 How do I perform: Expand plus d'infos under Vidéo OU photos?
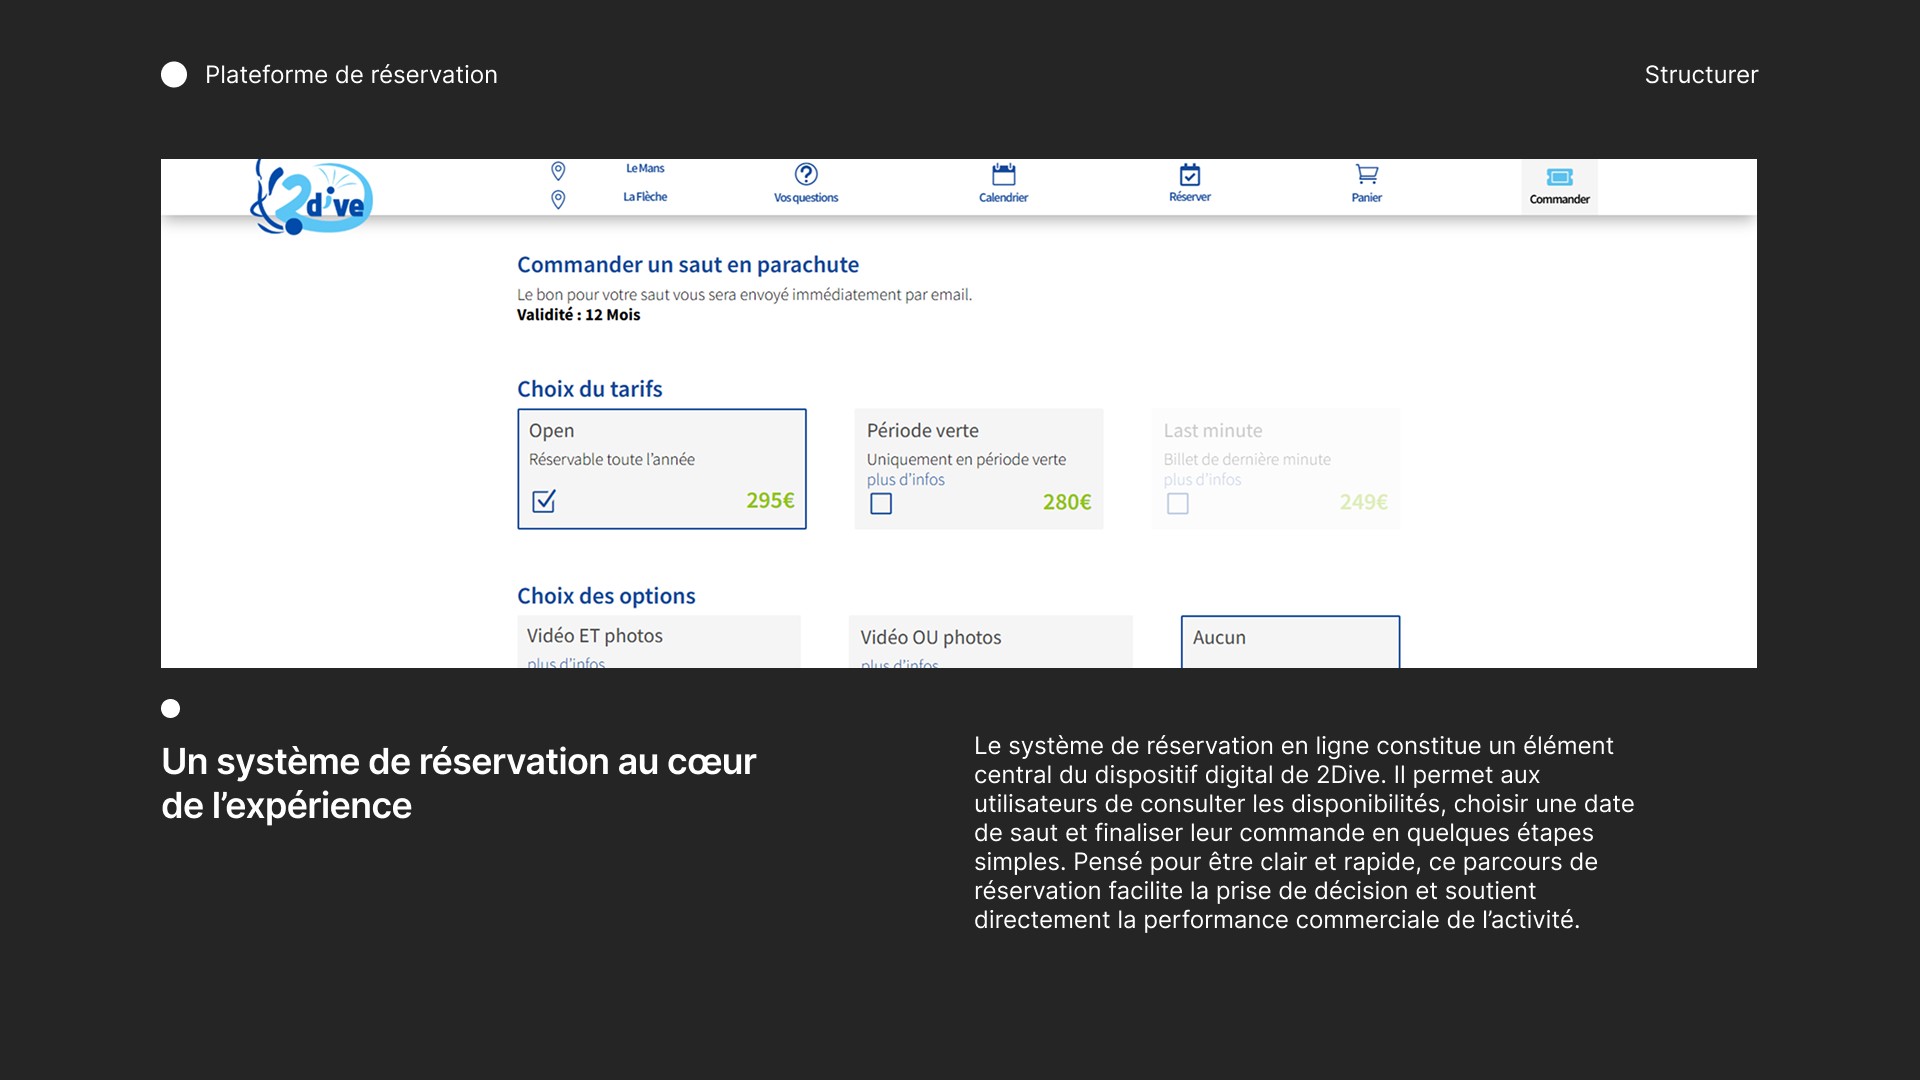coord(899,664)
